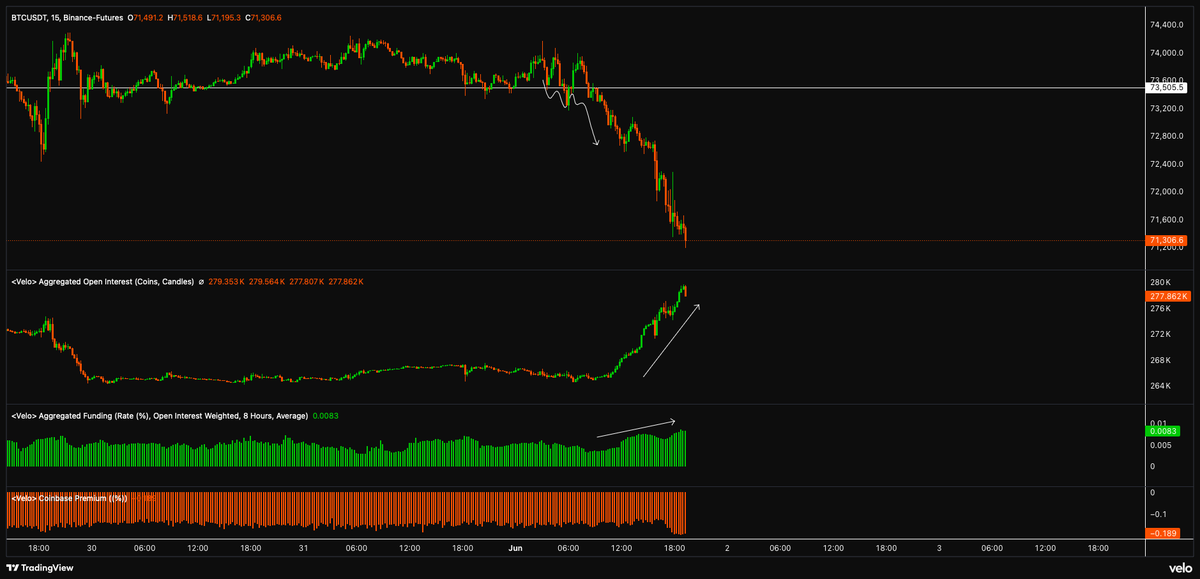Click the BTCUSDT, 15, Binance-Futures symbol title
The height and width of the screenshot is (579, 1200).
65,18
